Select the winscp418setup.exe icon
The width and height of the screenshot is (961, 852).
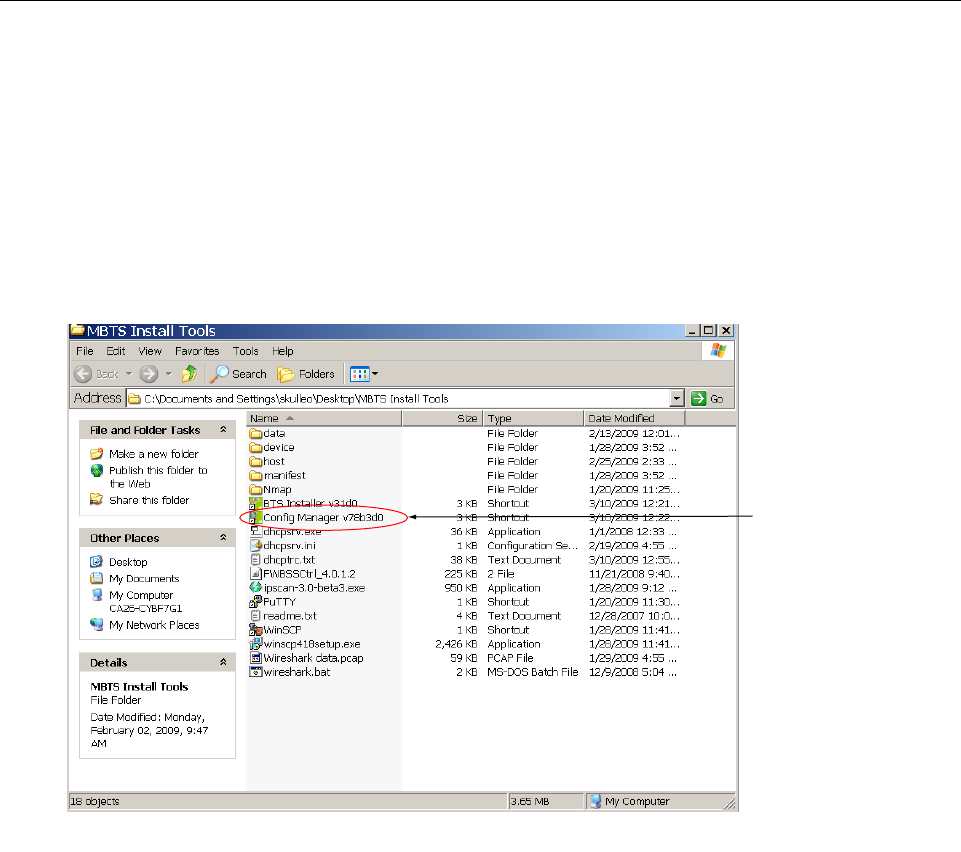[256, 644]
